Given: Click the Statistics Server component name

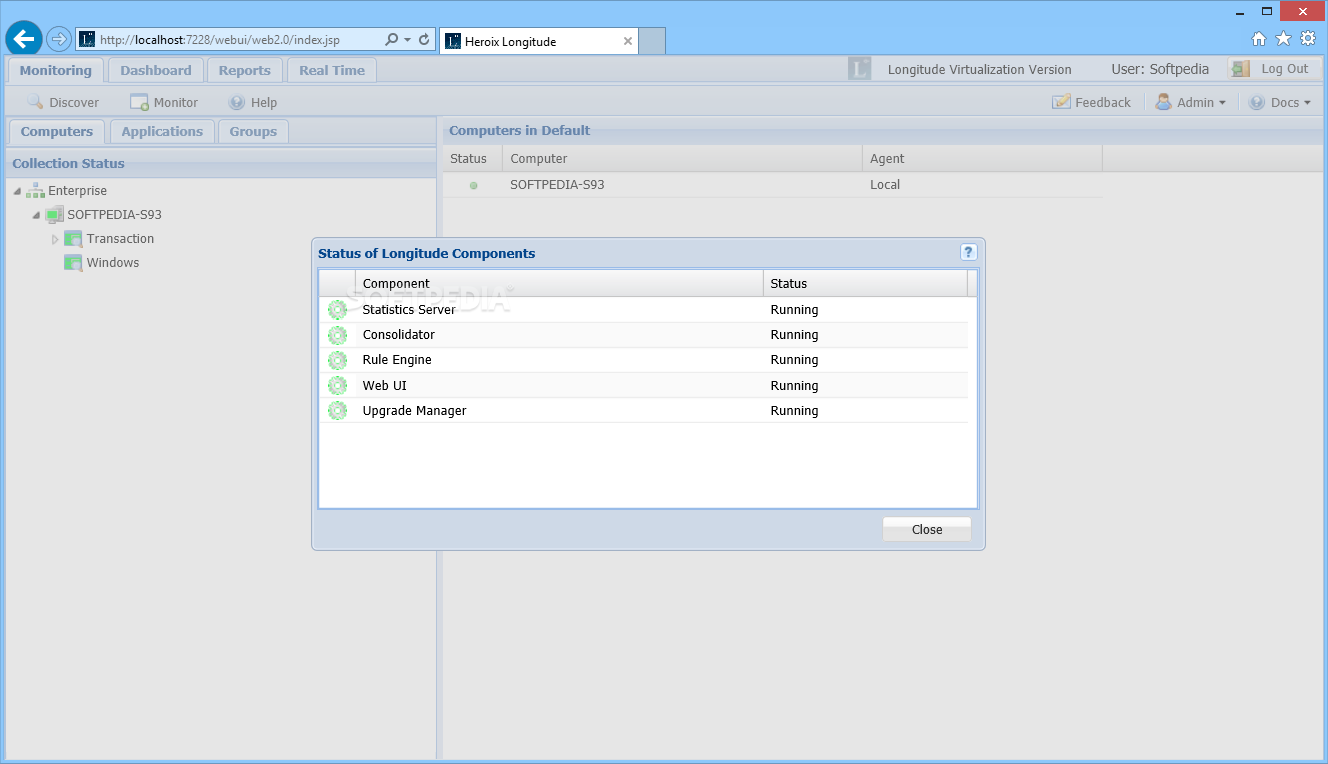Looking at the screenshot, I should click(x=409, y=310).
